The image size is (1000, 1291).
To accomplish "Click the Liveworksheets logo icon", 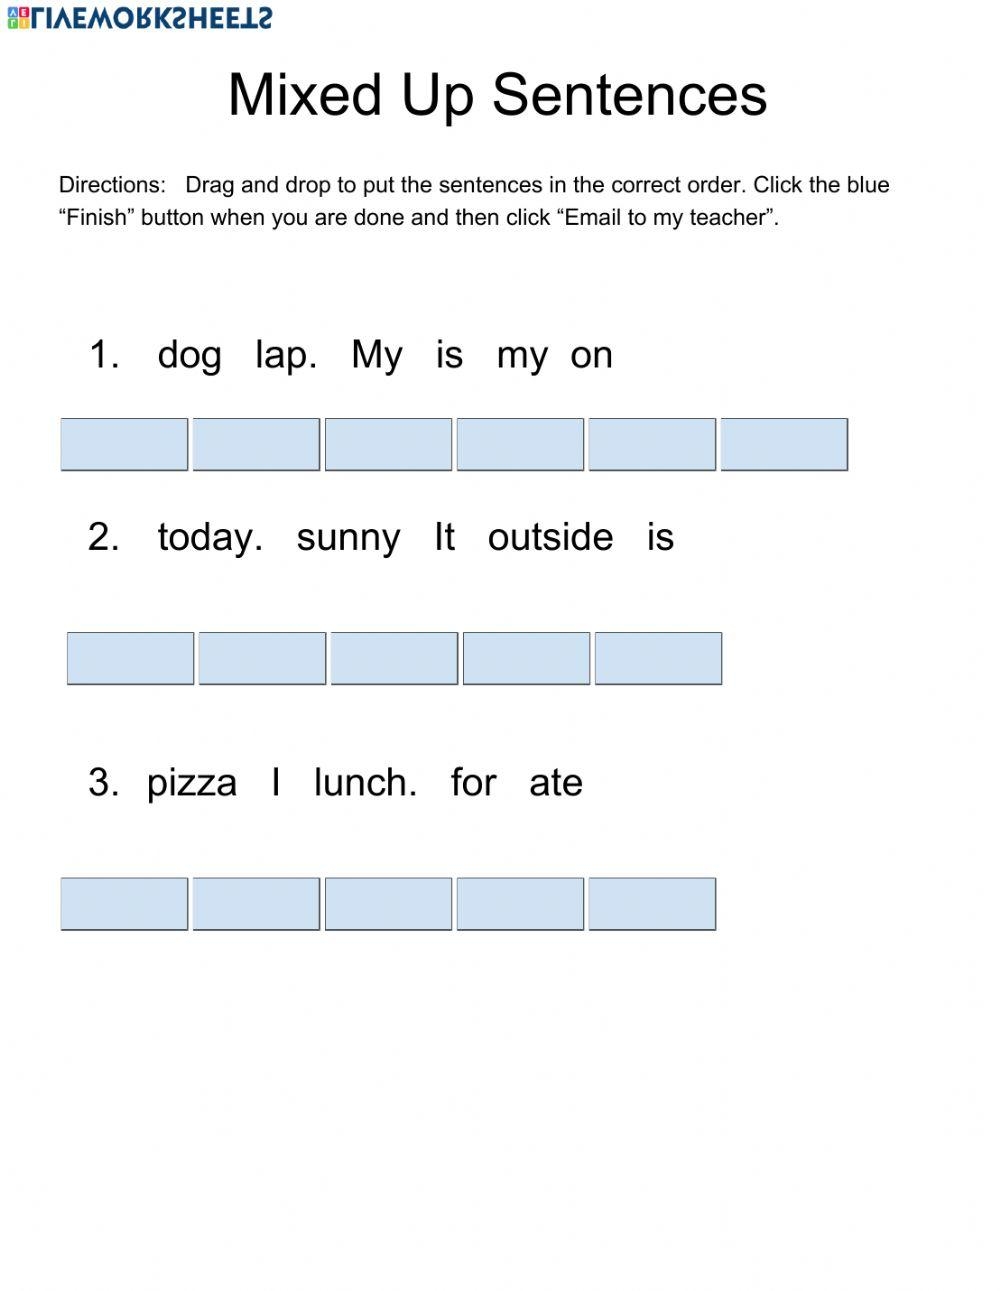I will (17, 17).
